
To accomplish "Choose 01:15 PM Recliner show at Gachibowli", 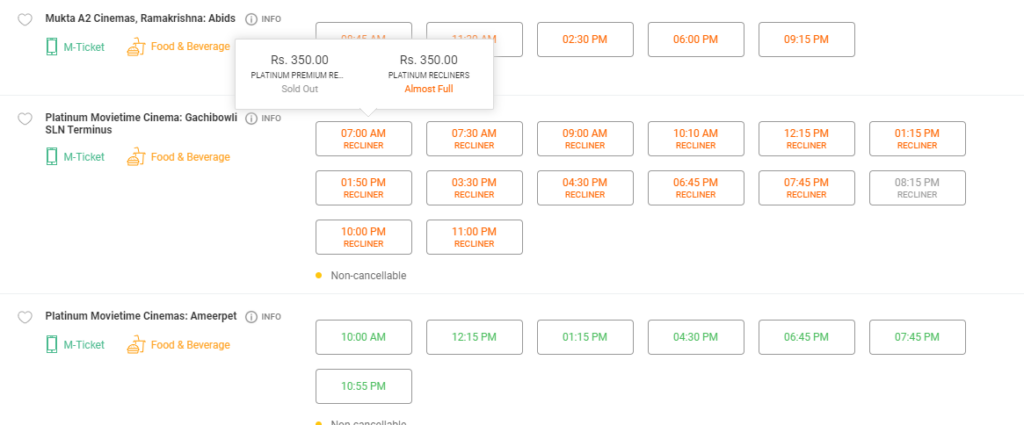I will [x=917, y=138].
